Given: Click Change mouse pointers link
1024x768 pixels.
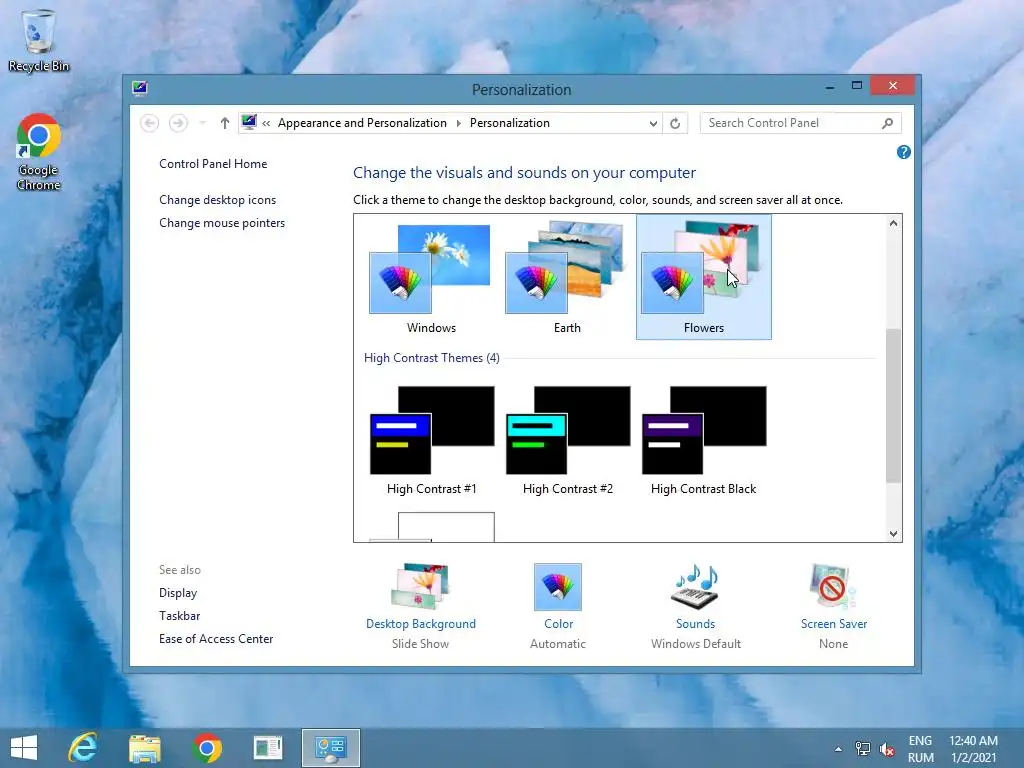Looking at the screenshot, I should pyautogui.click(x=222, y=223).
